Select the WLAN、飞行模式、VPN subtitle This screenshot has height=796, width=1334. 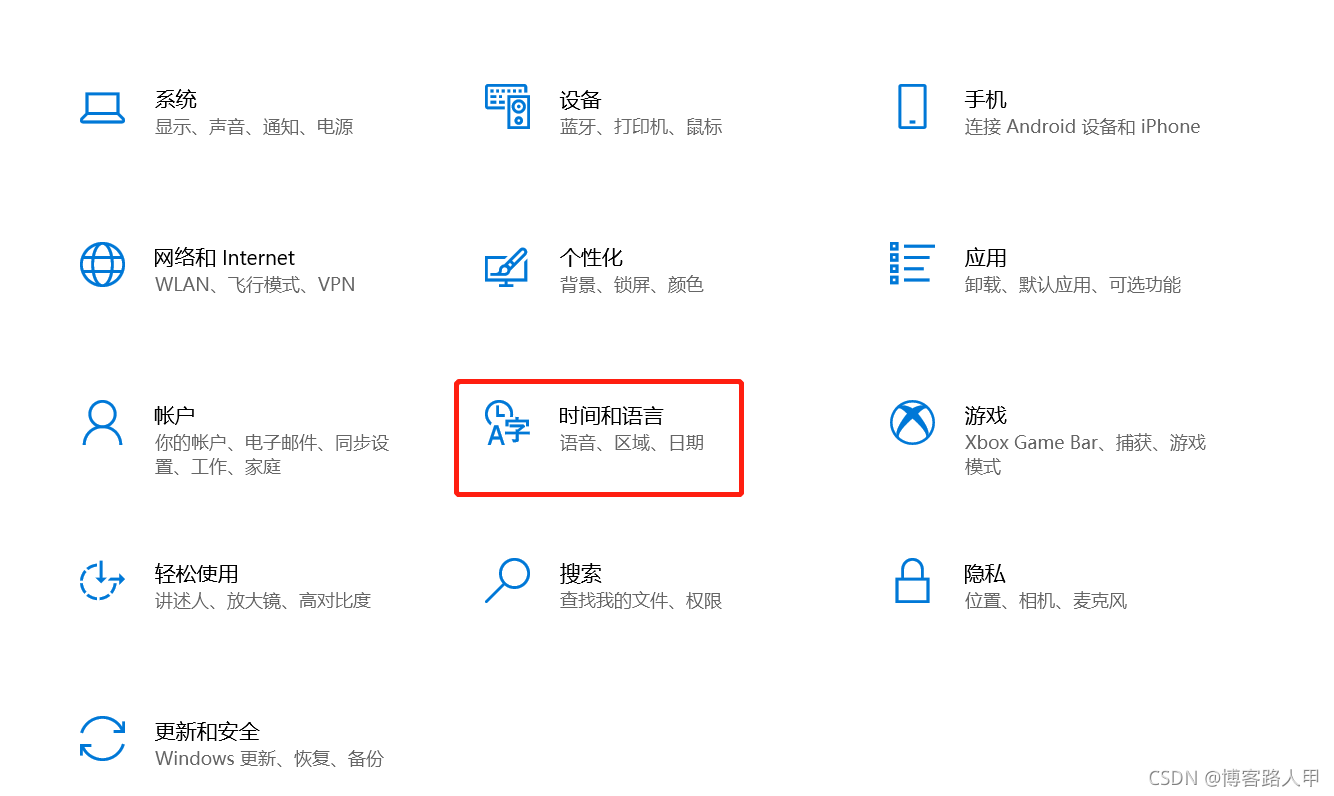[x=255, y=284]
